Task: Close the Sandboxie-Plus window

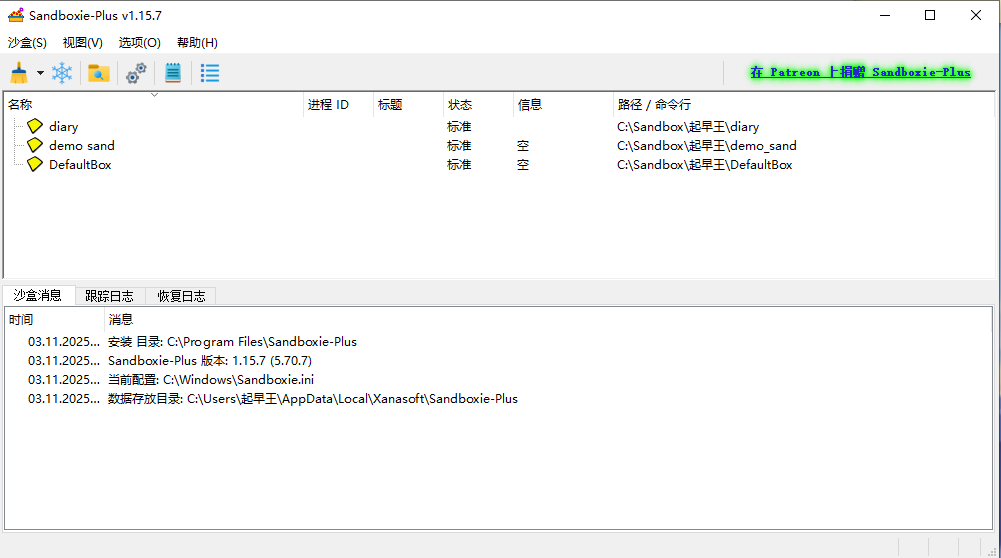Action: (976, 15)
